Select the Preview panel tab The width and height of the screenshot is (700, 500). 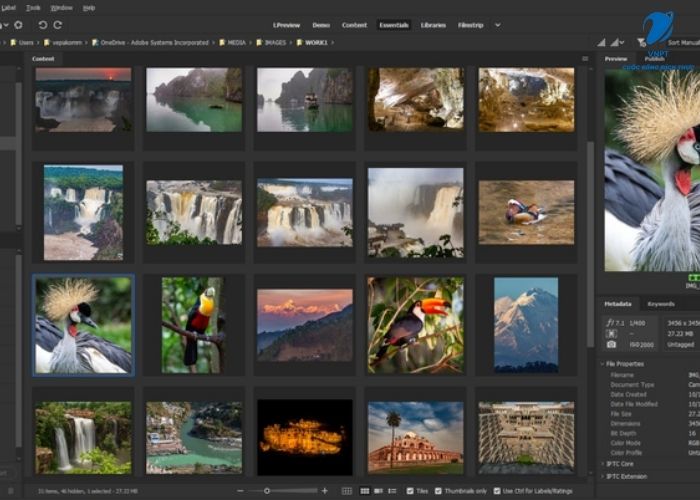coord(616,58)
